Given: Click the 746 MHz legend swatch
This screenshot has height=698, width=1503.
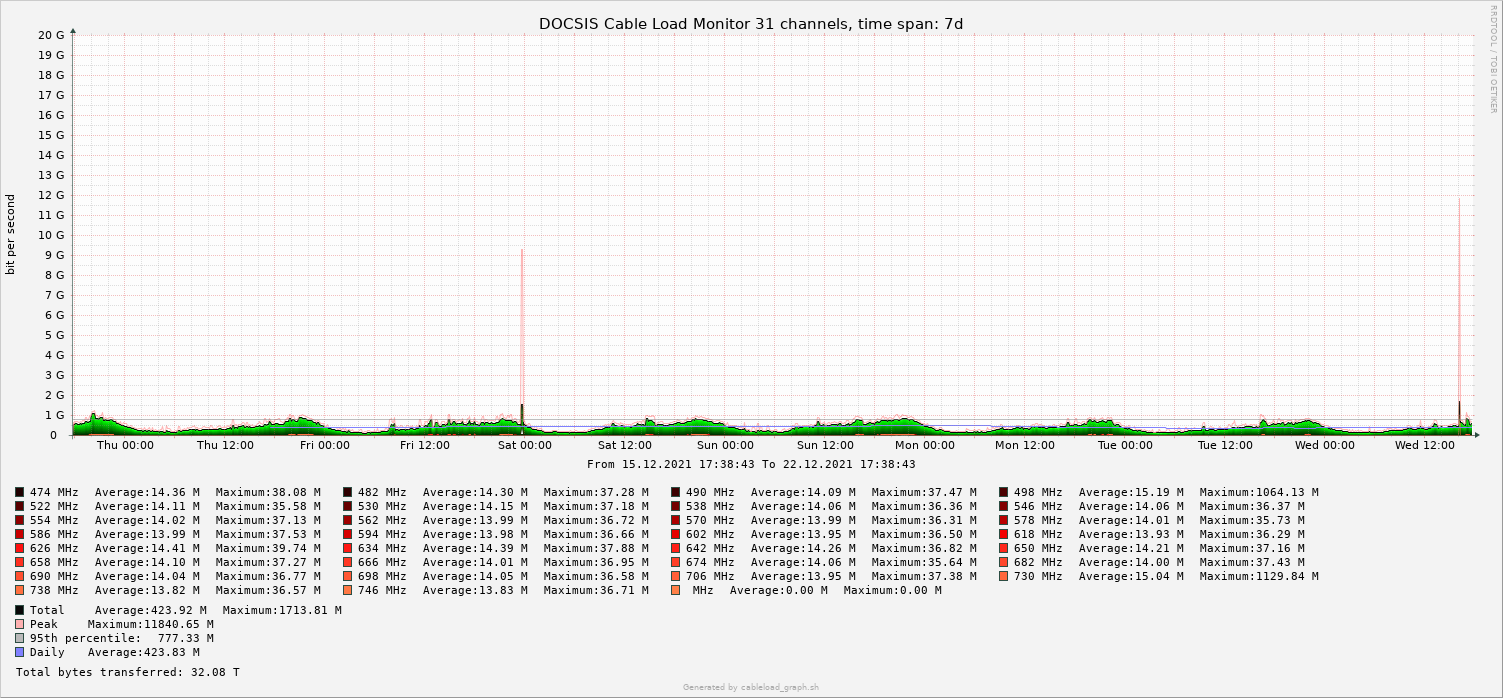Looking at the screenshot, I should tap(348, 590).
